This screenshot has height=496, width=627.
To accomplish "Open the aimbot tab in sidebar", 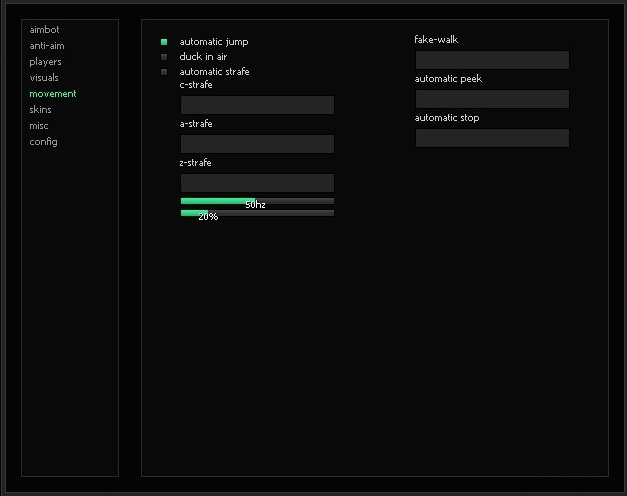I will click(x=45, y=30).
